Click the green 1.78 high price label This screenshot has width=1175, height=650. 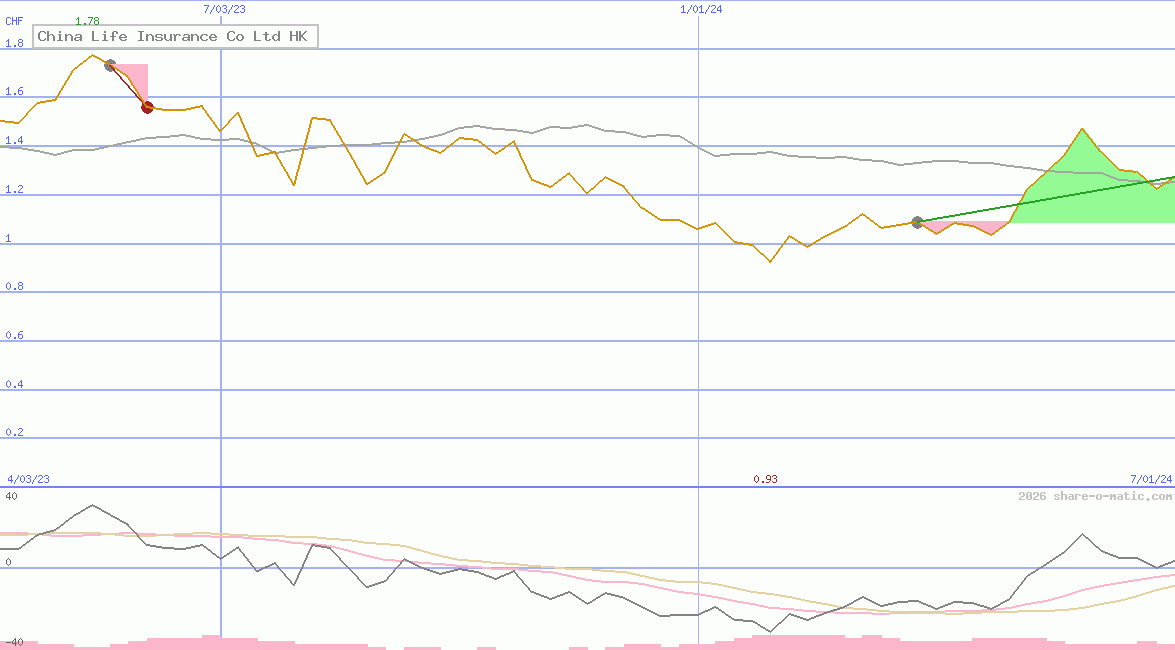tap(87, 21)
